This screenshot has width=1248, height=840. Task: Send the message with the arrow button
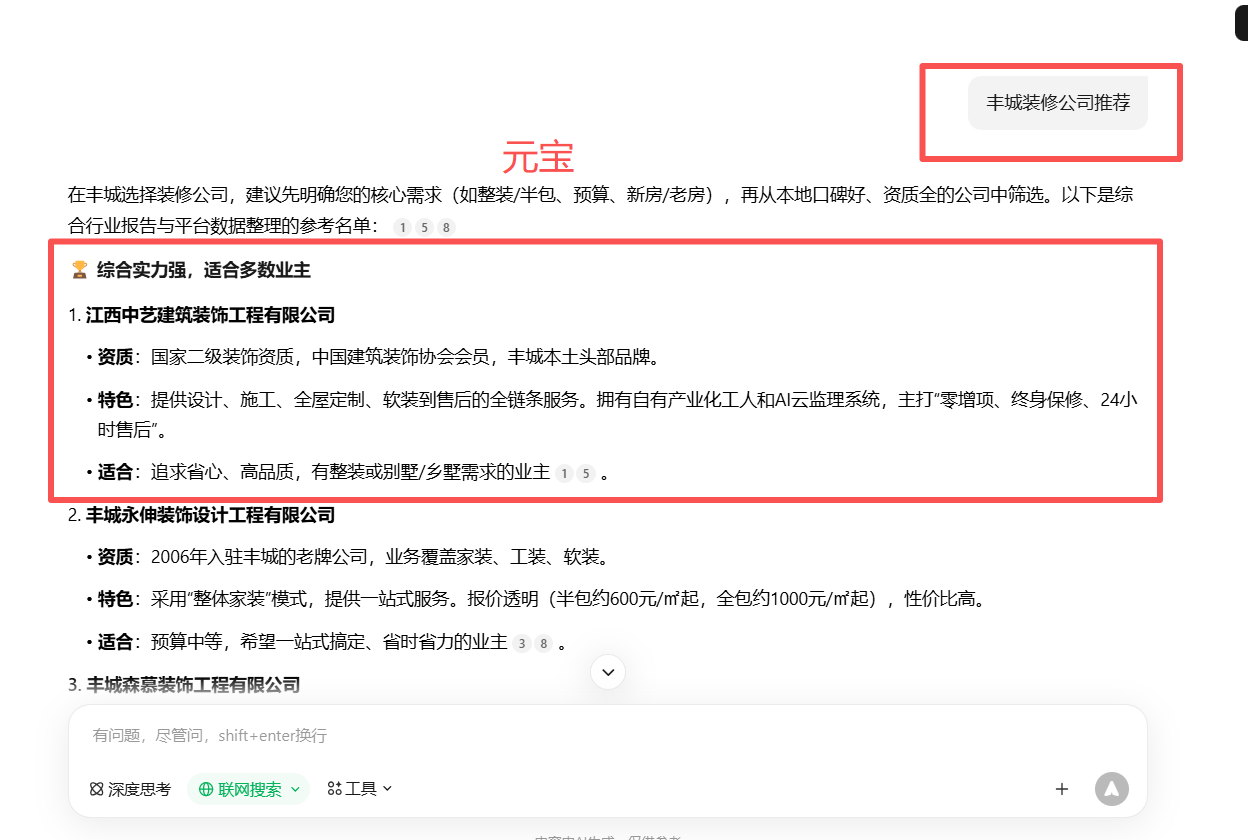pos(1112,789)
